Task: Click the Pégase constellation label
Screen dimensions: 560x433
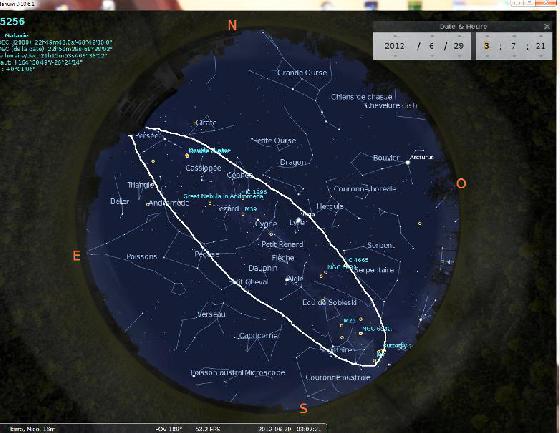Action: point(207,255)
